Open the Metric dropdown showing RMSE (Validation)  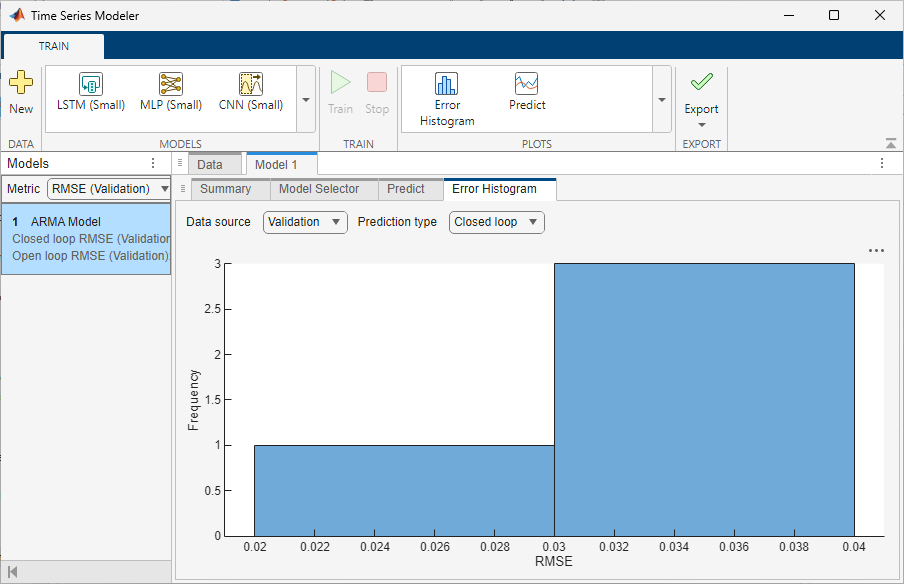coord(108,188)
